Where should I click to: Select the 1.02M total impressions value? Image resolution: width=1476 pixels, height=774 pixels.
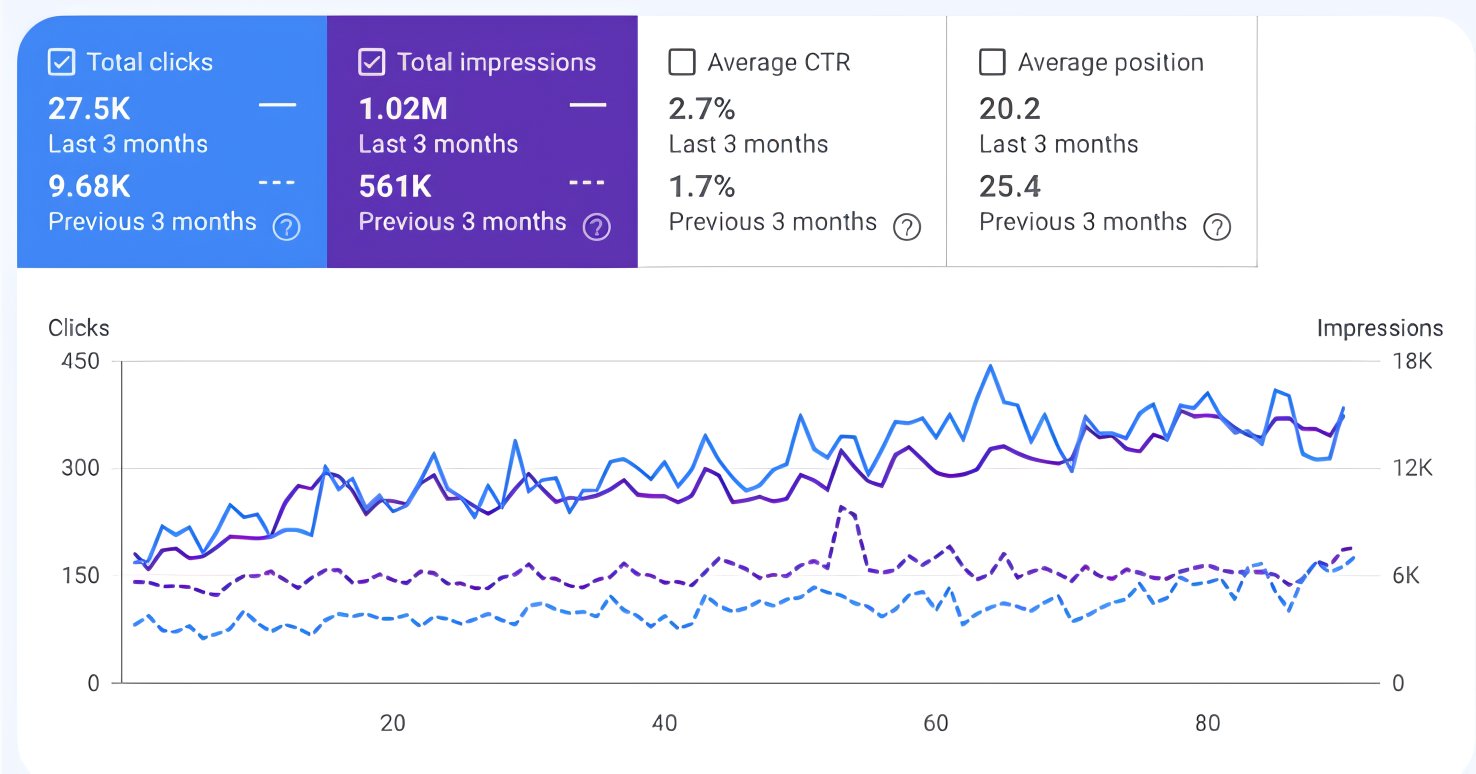pos(403,108)
